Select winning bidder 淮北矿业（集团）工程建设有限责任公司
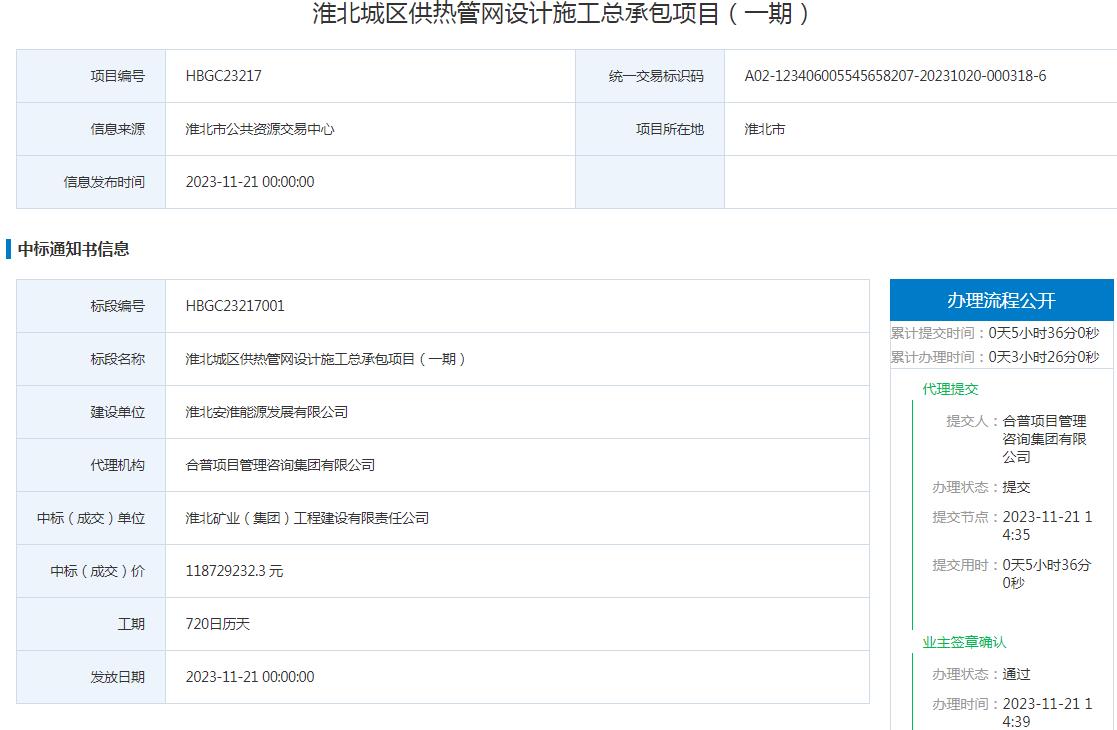Image resolution: width=1117 pixels, height=730 pixels. click(307, 518)
